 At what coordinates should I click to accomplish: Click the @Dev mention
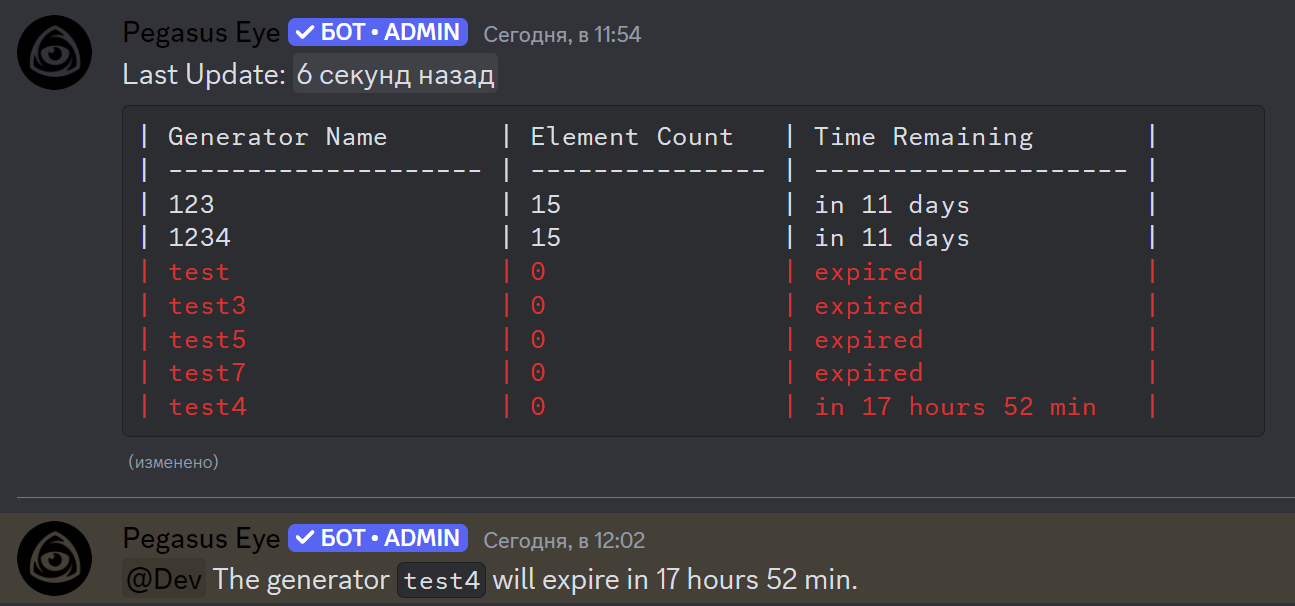click(x=162, y=578)
